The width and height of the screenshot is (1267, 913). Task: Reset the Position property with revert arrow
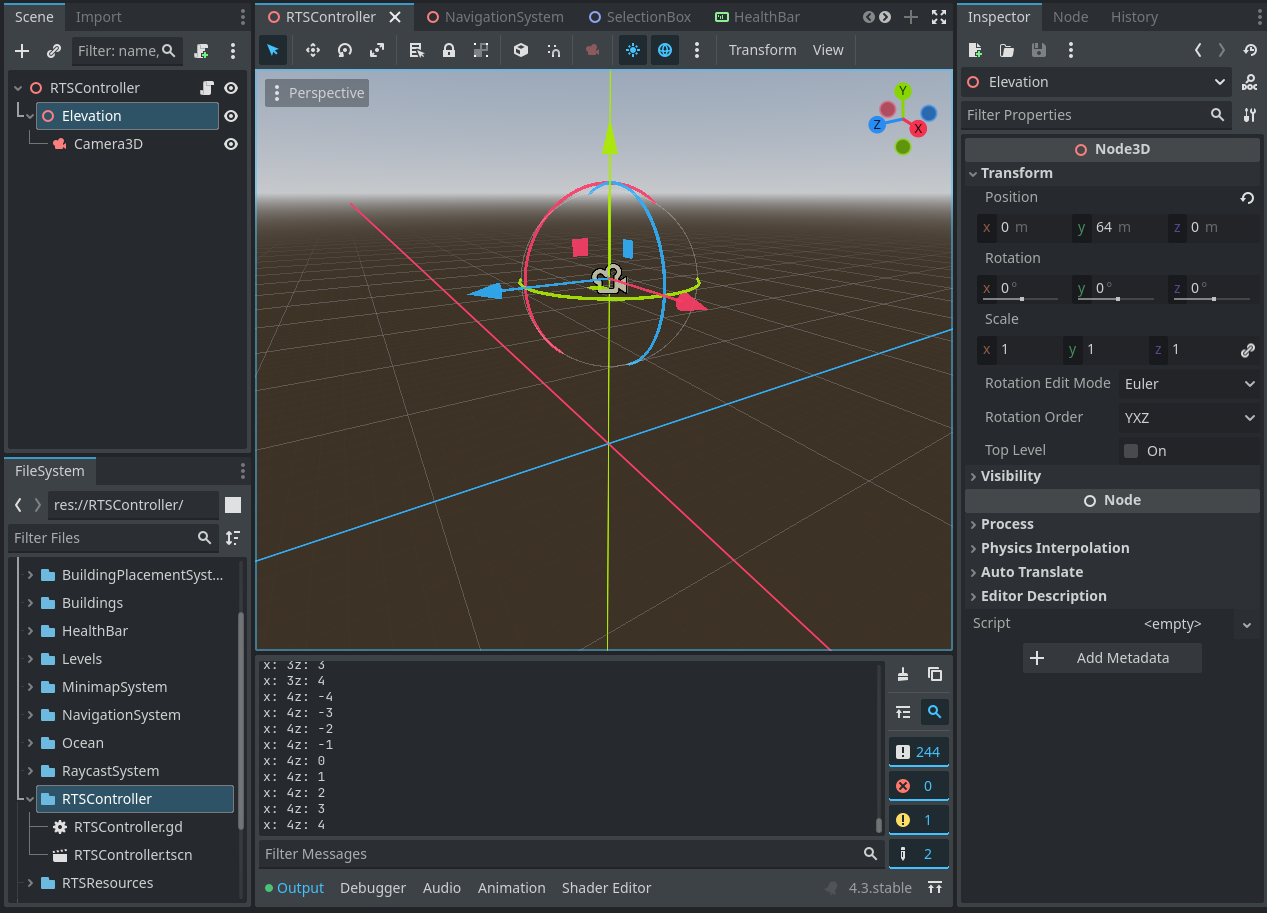[x=1249, y=198]
